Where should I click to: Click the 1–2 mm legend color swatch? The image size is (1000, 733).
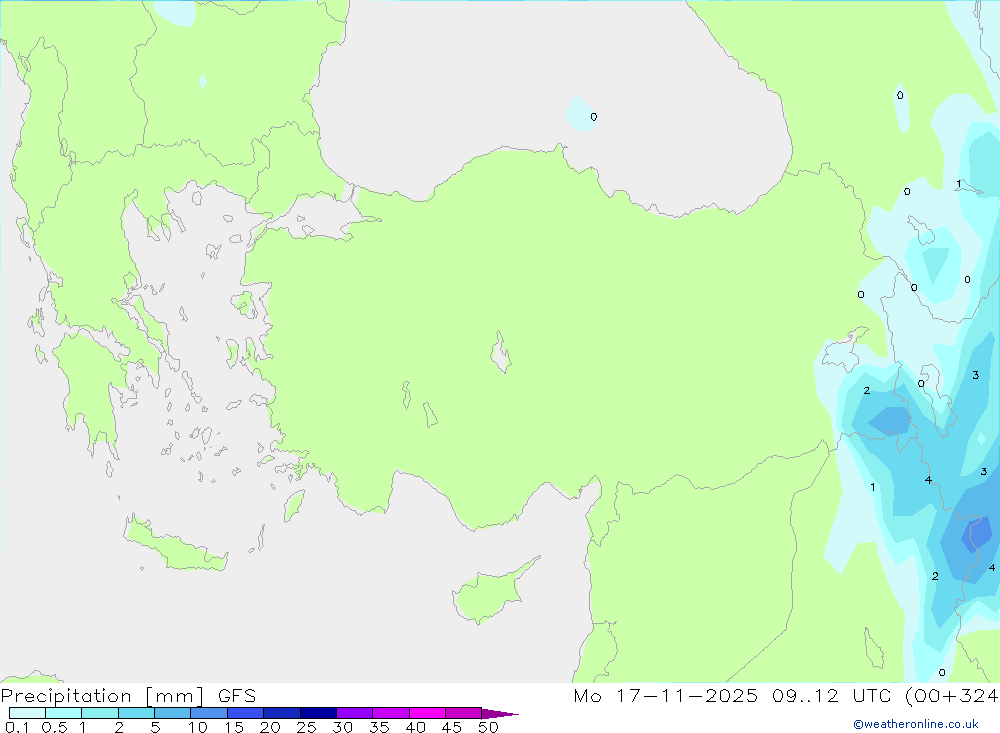click(x=100, y=713)
